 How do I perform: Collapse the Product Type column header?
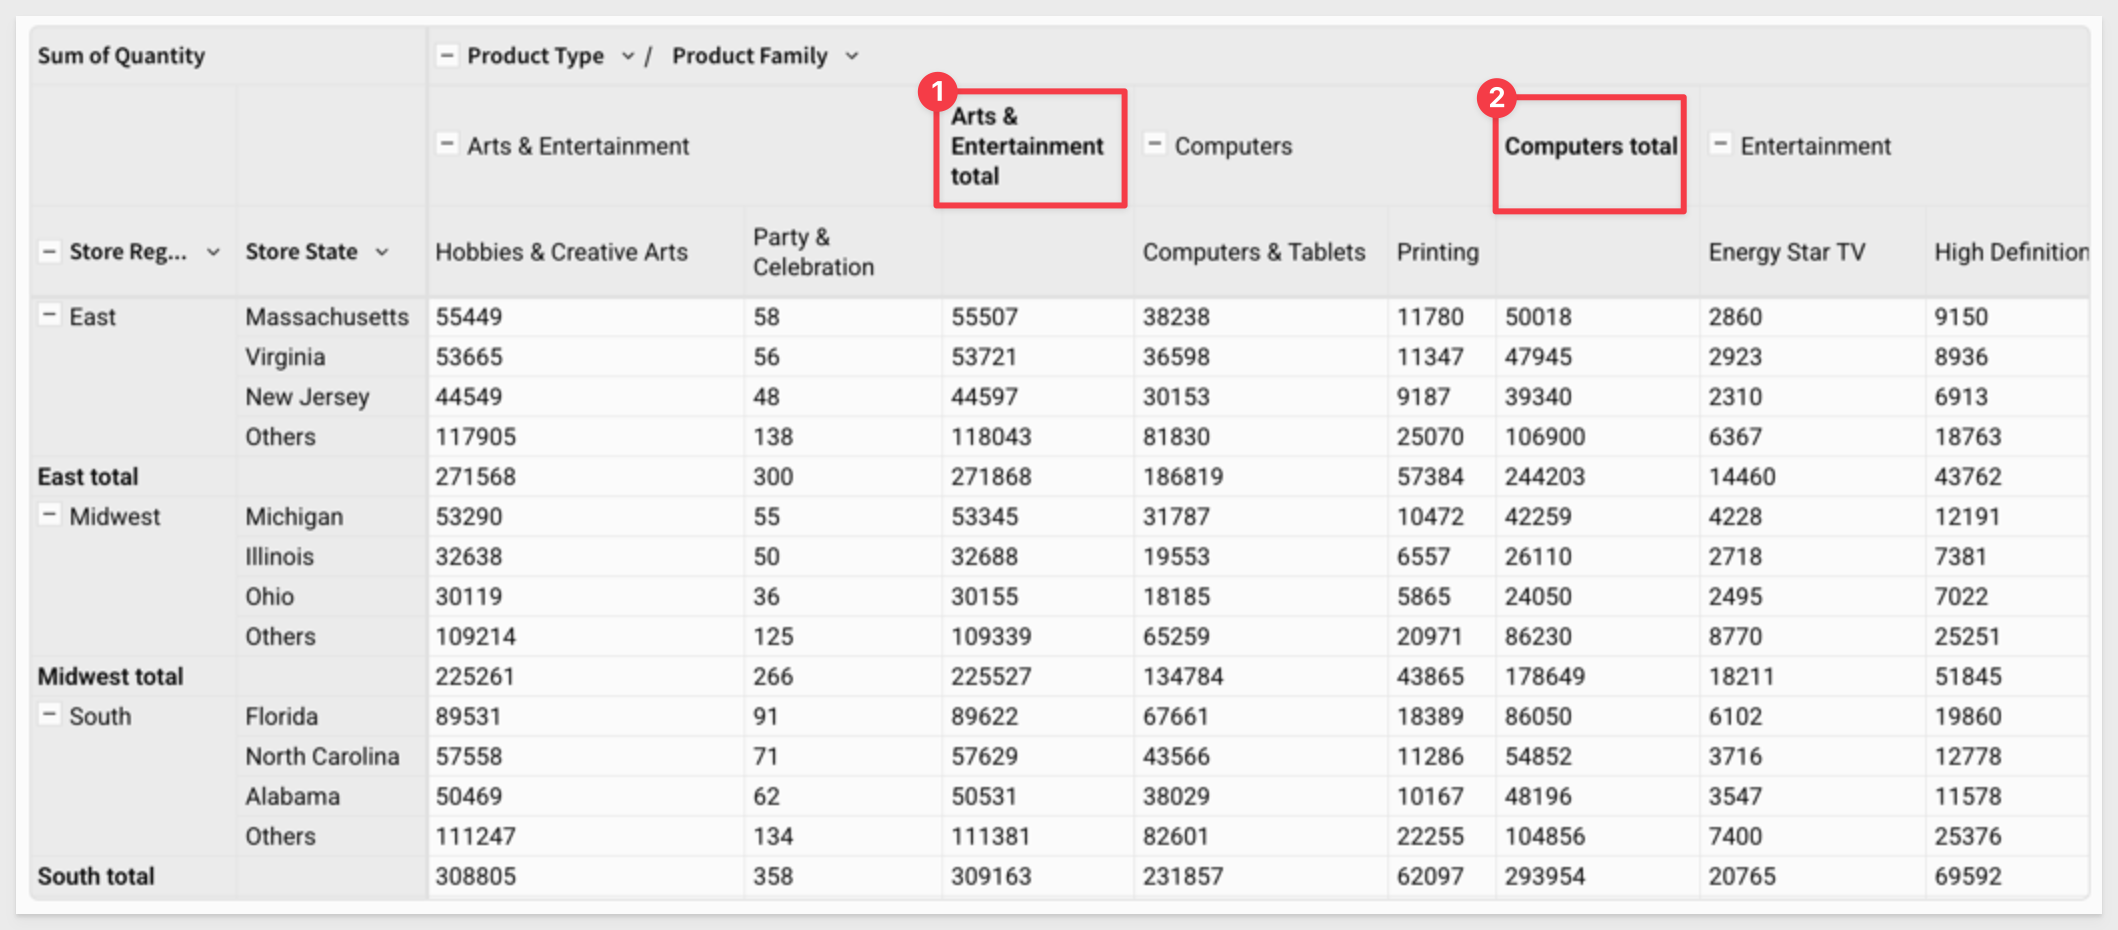[447, 55]
